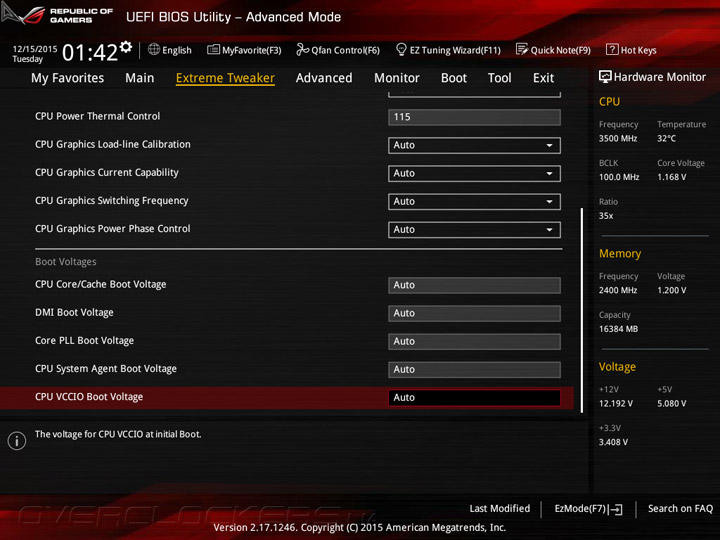Click Last Modified button
Viewport: 720px width, 540px height.
click(x=500, y=509)
